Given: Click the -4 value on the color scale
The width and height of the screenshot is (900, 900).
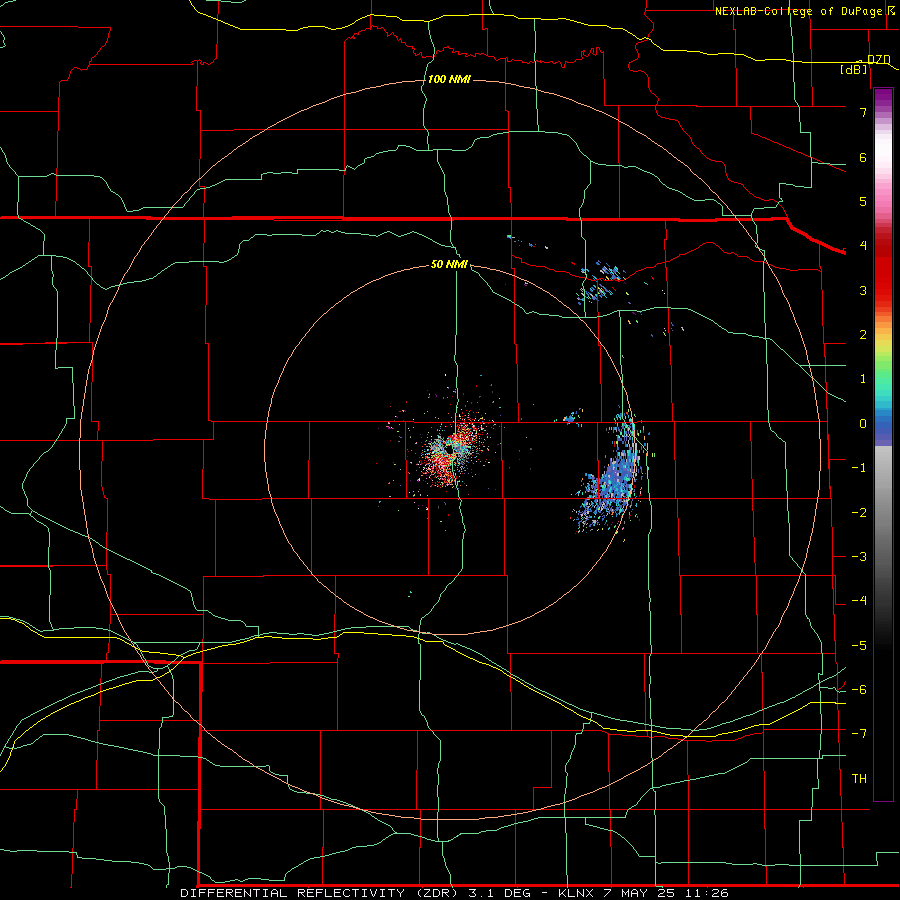Looking at the screenshot, I should pos(859,601).
